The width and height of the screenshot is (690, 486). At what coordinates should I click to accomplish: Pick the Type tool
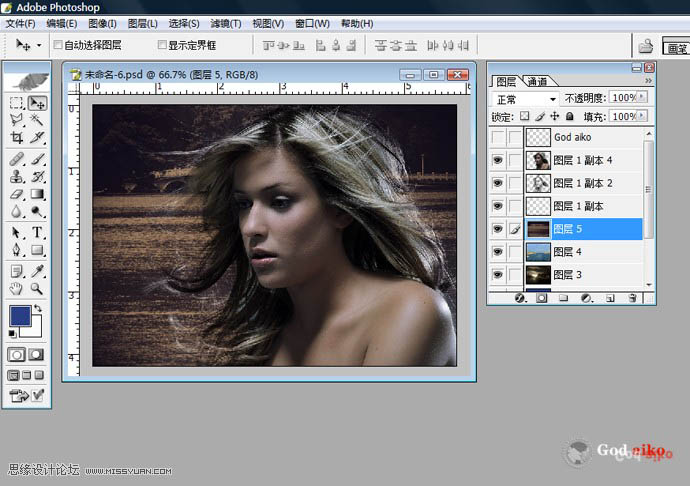[x=37, y=232]
